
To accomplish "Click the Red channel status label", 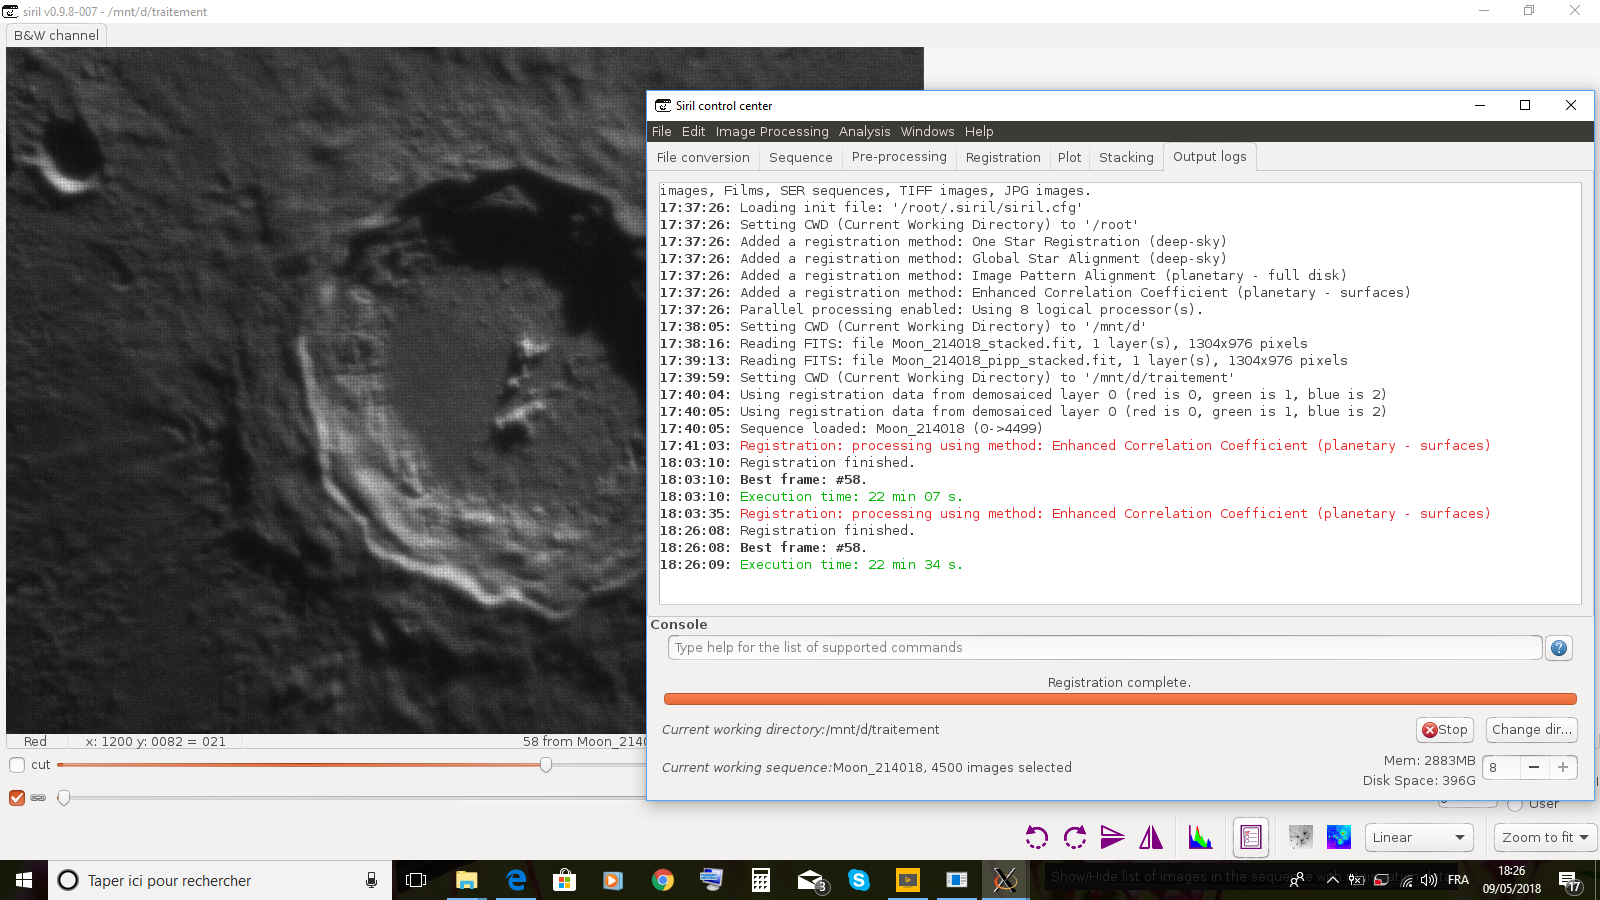I will 35,742.
